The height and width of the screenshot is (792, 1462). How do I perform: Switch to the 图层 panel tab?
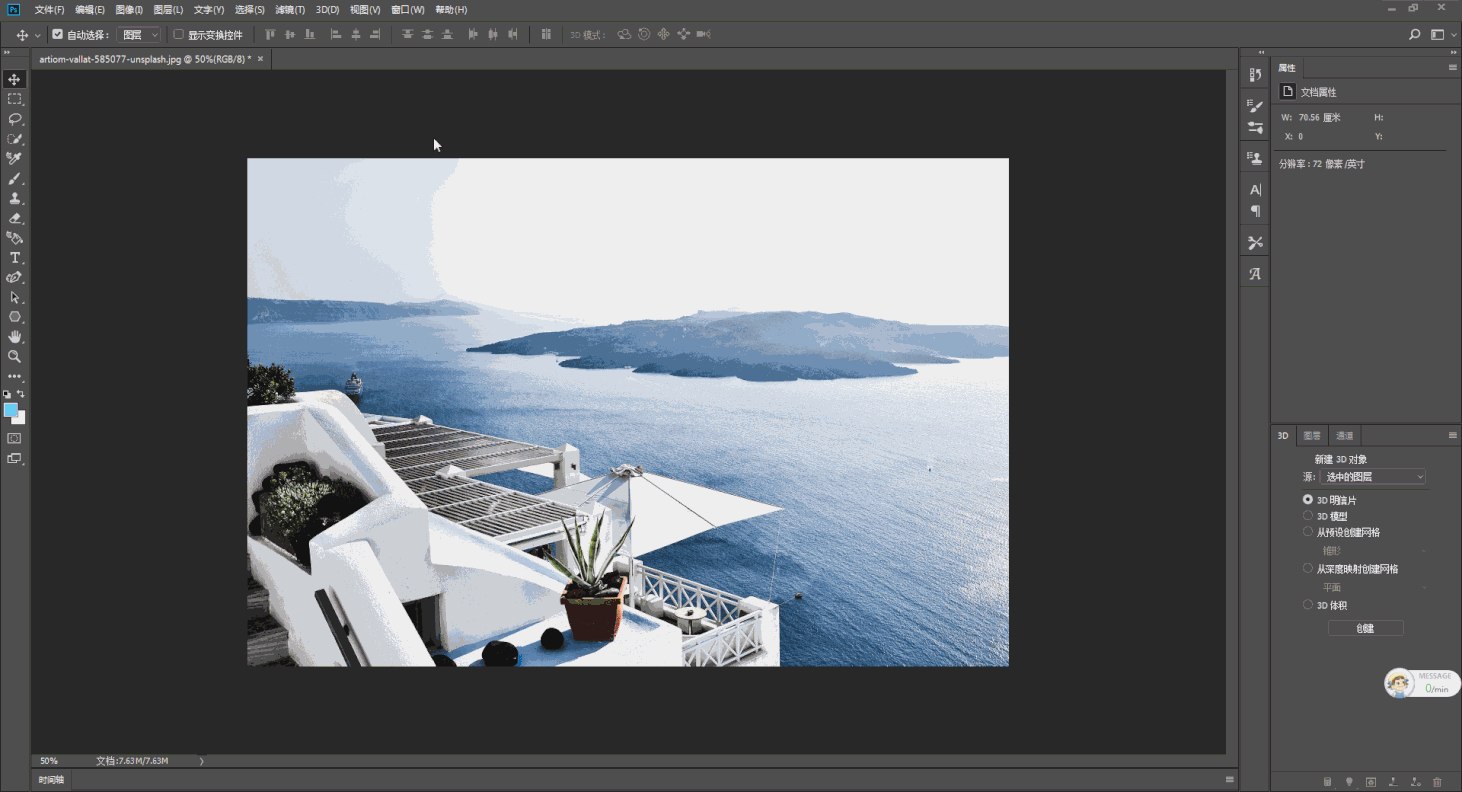pos(1312,435)
